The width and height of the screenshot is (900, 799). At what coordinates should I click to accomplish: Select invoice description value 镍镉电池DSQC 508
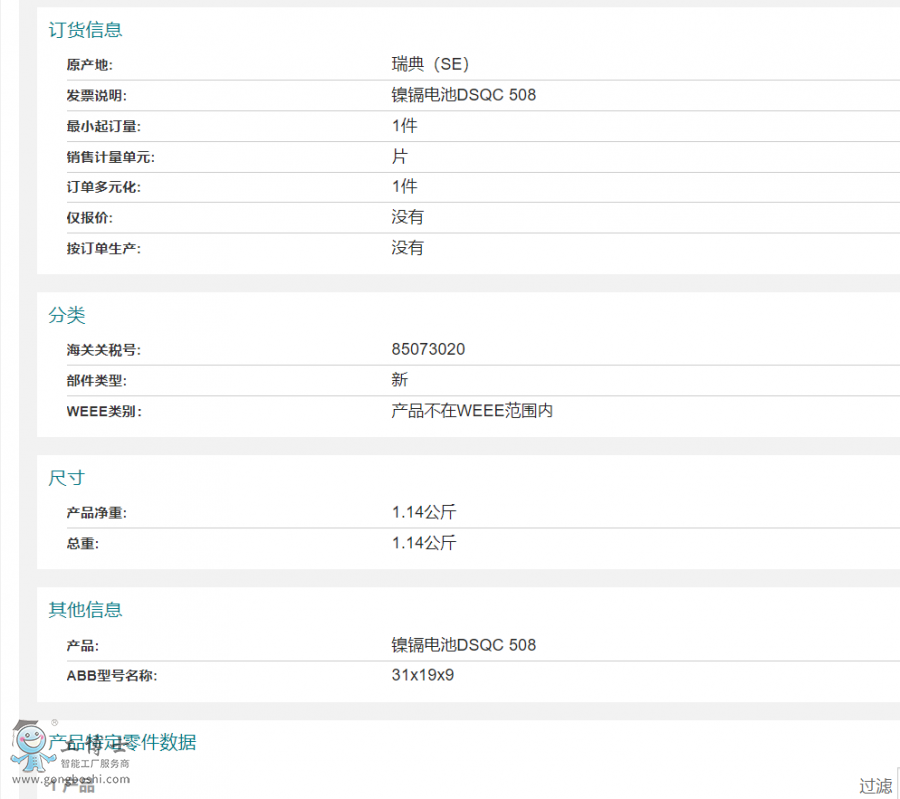click(x=463, y=95)
